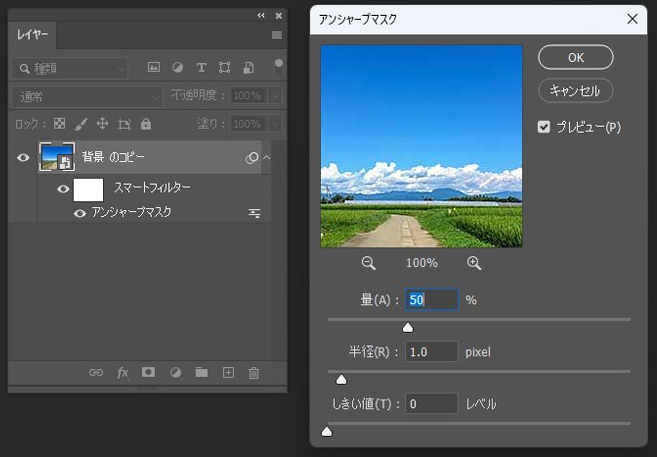Click the add layer mask icon

(x=148, y=373)
